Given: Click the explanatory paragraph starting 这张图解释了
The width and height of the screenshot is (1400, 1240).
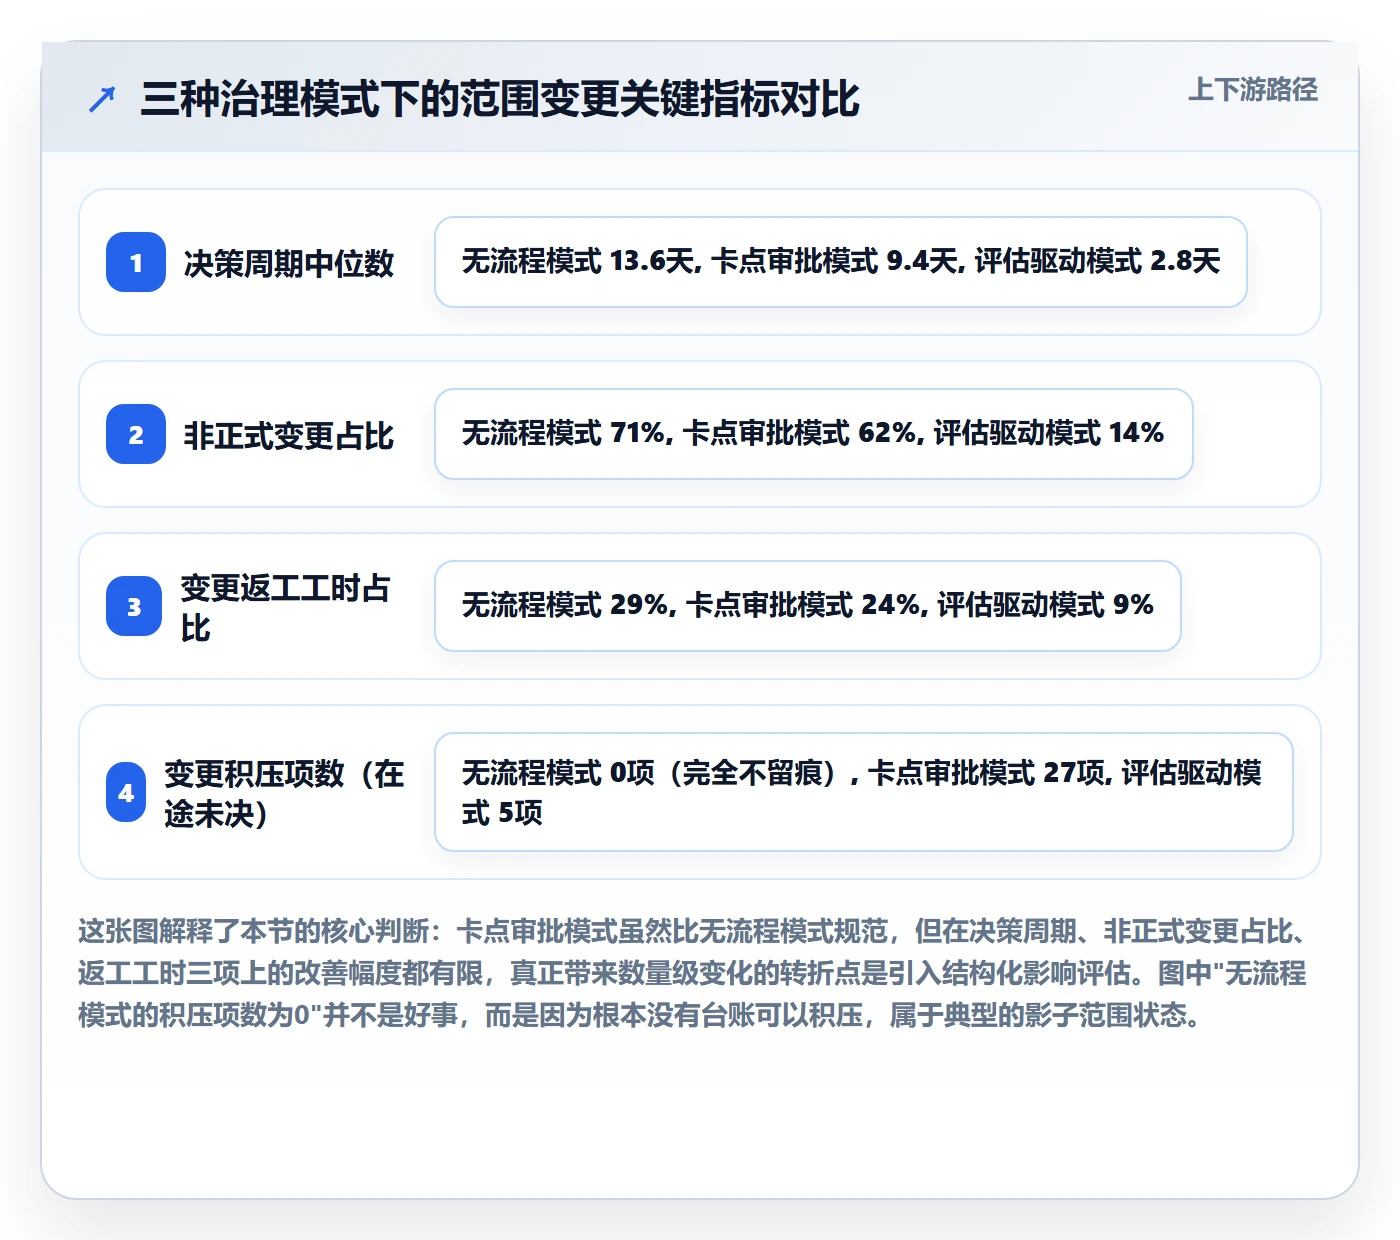Looking at the screenshot, I should coord(694,973).
